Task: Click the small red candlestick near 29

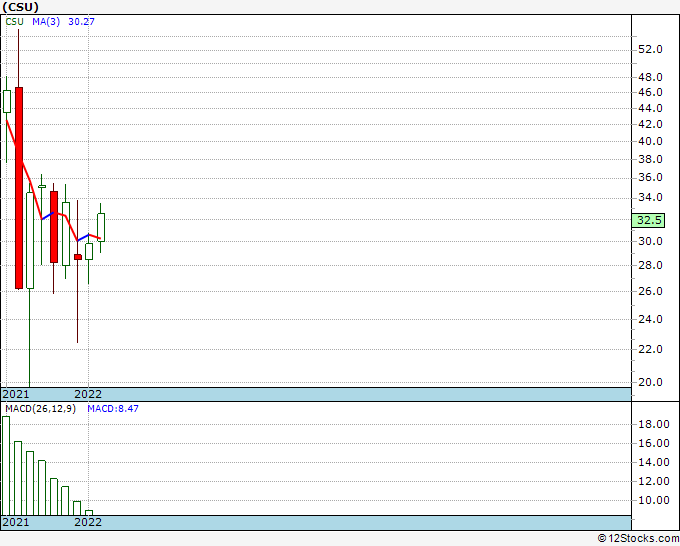Action: coord(78,257)
